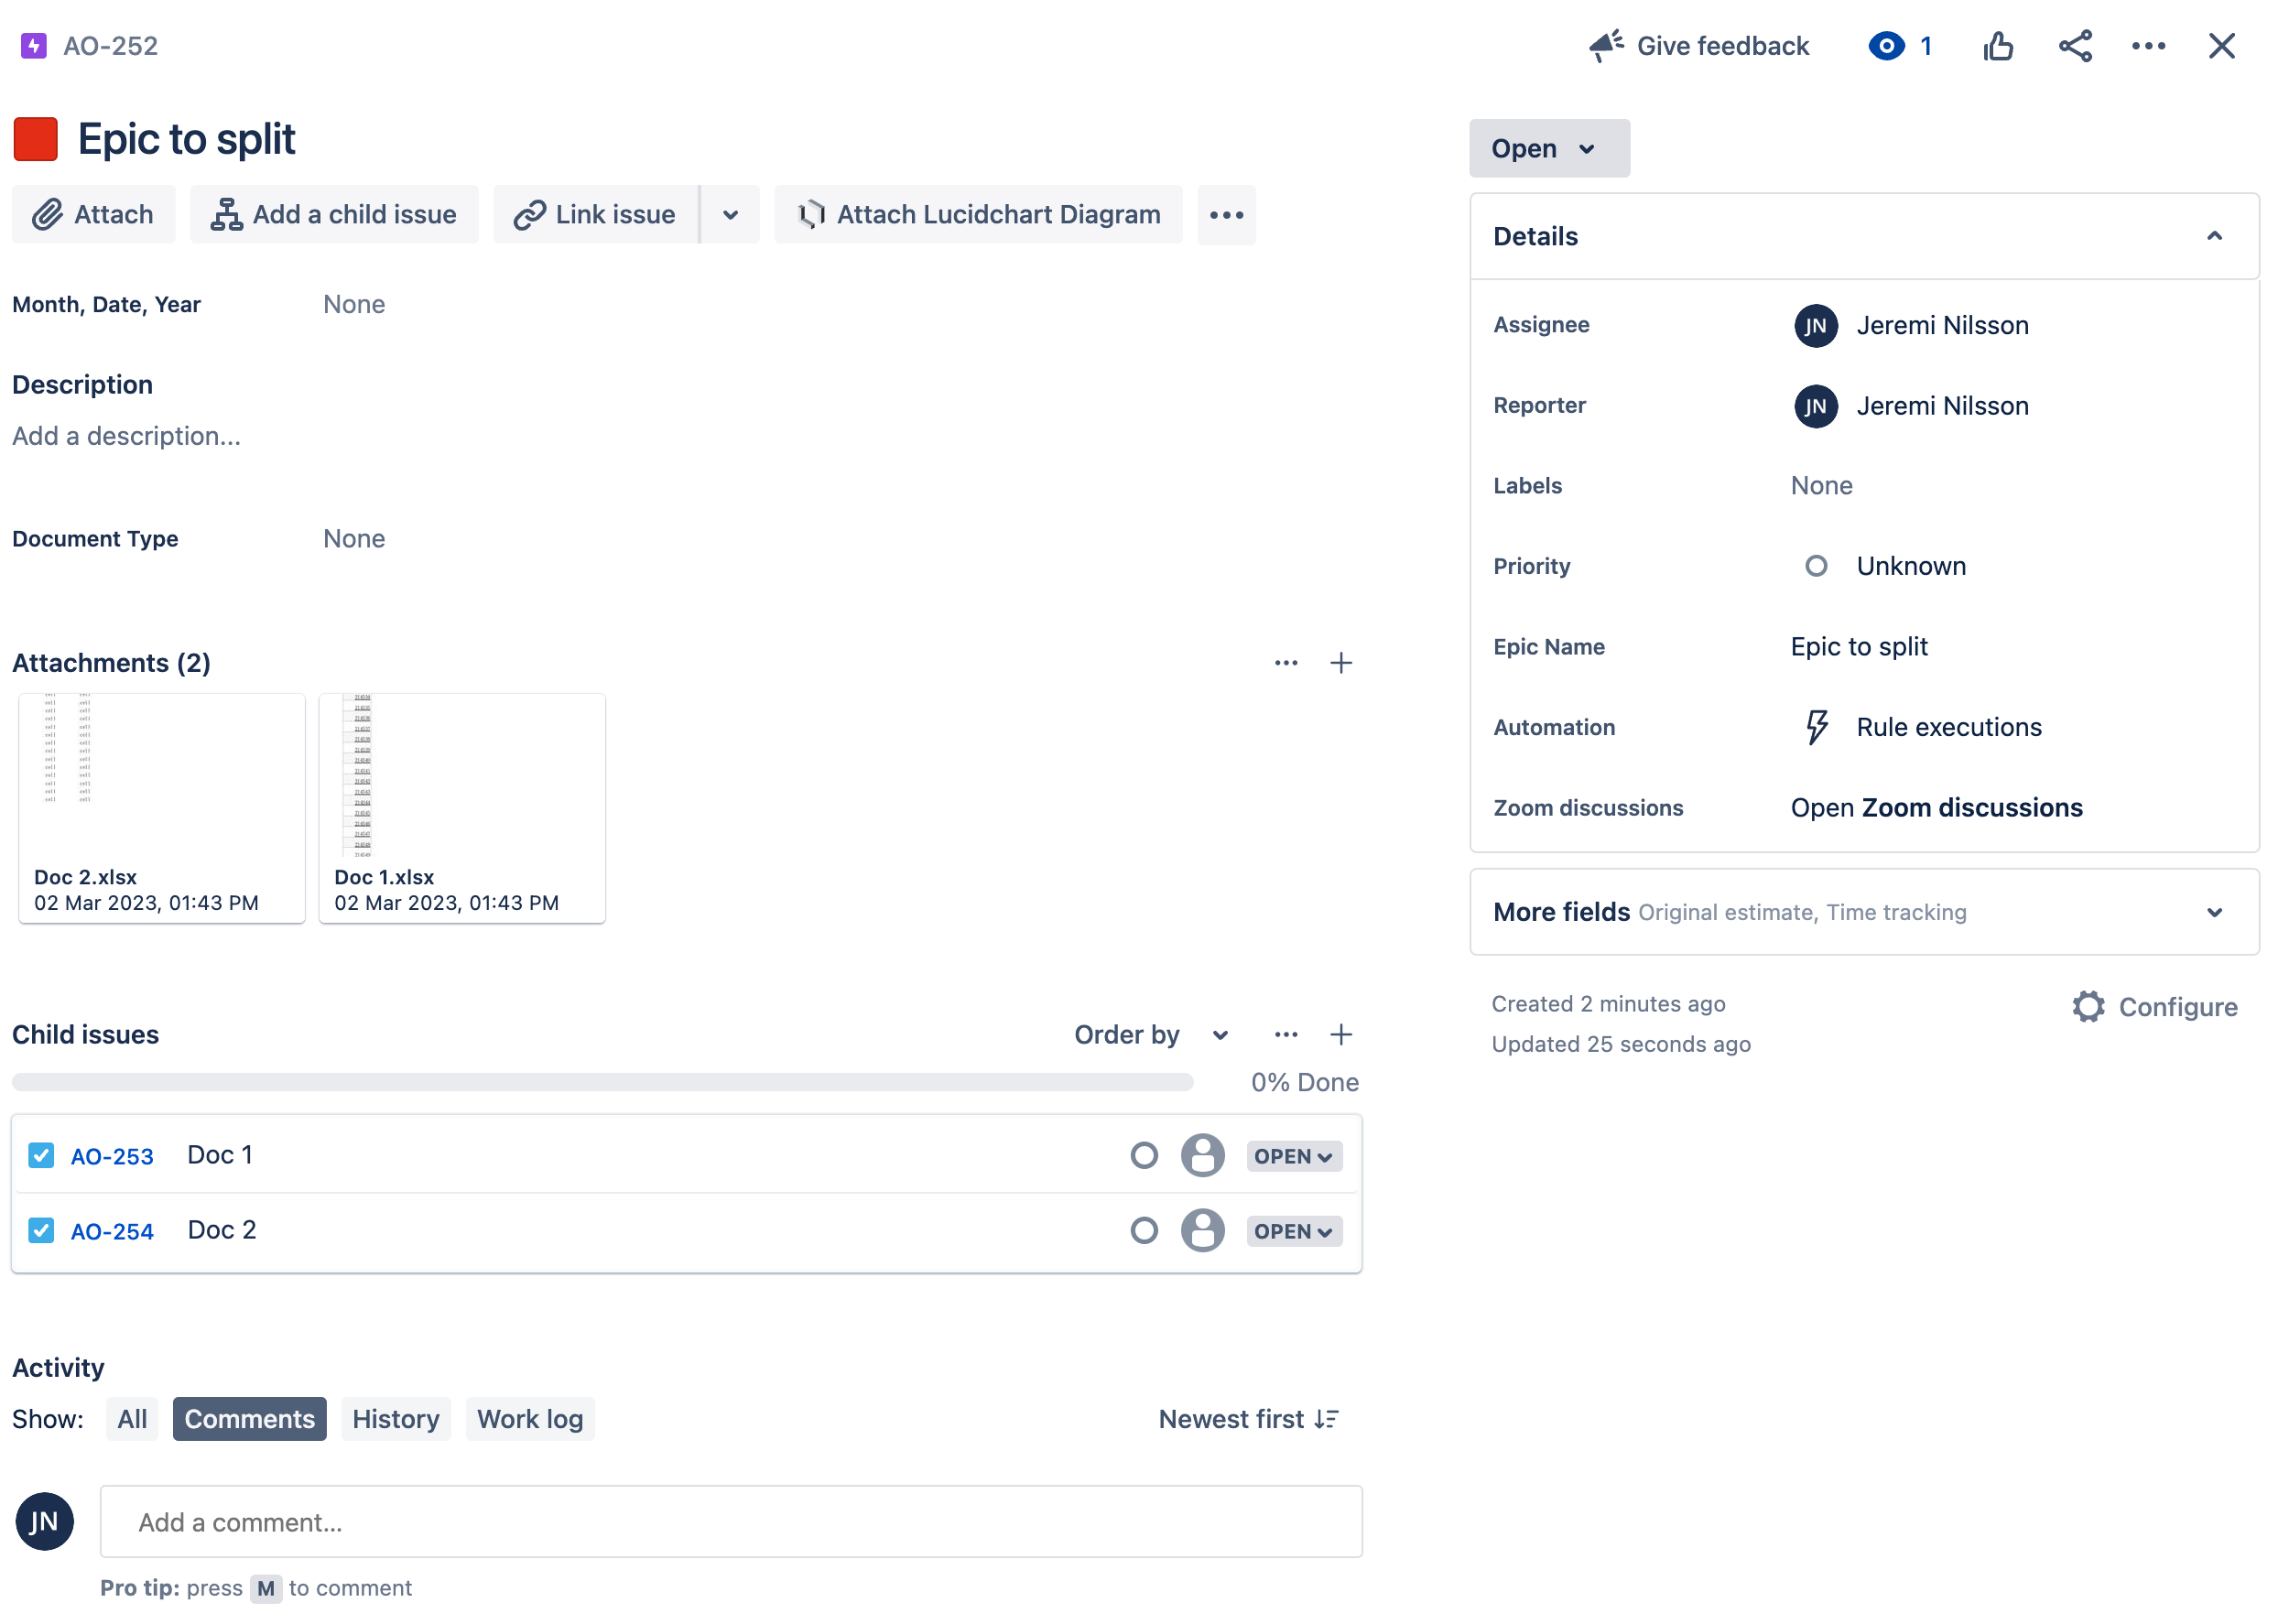The width and height of the screenshot is (2289, 1624).
Task: Click the thumbs-up vote icon
Action: click(1997, 46)
